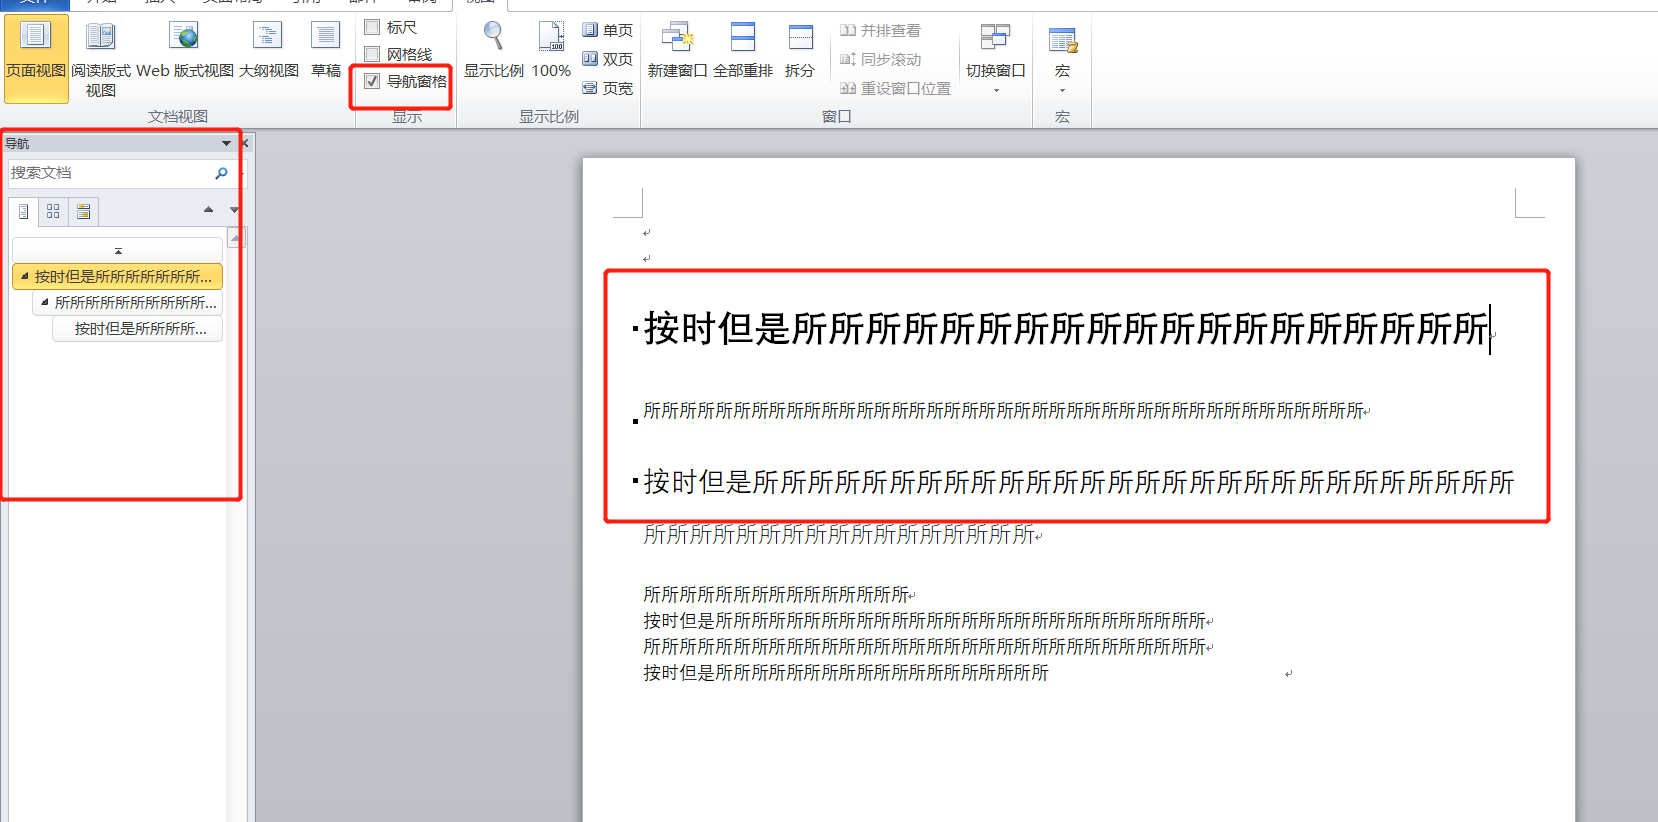The image size is (1658, 822).
Task: Select One Page (单页) zoom button
Action: tap(607, 30)
